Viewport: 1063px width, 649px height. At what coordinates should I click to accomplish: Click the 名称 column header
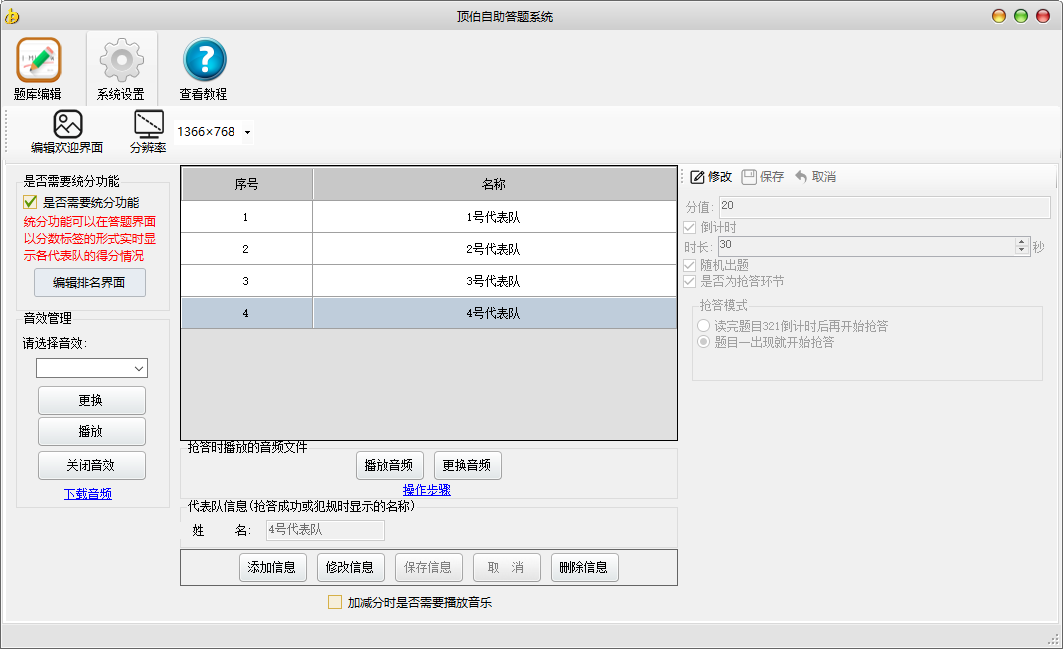[494, 184]
